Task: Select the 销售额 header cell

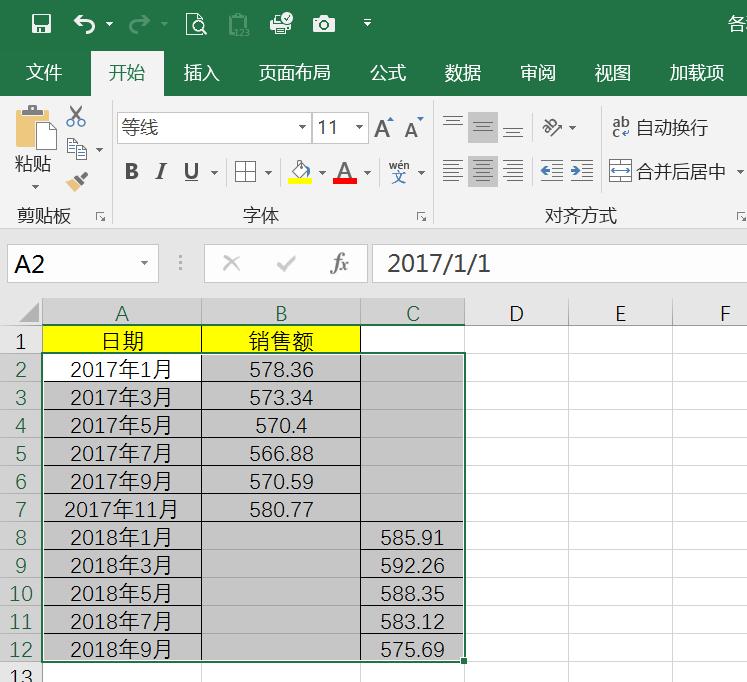Action: (281, 340)
